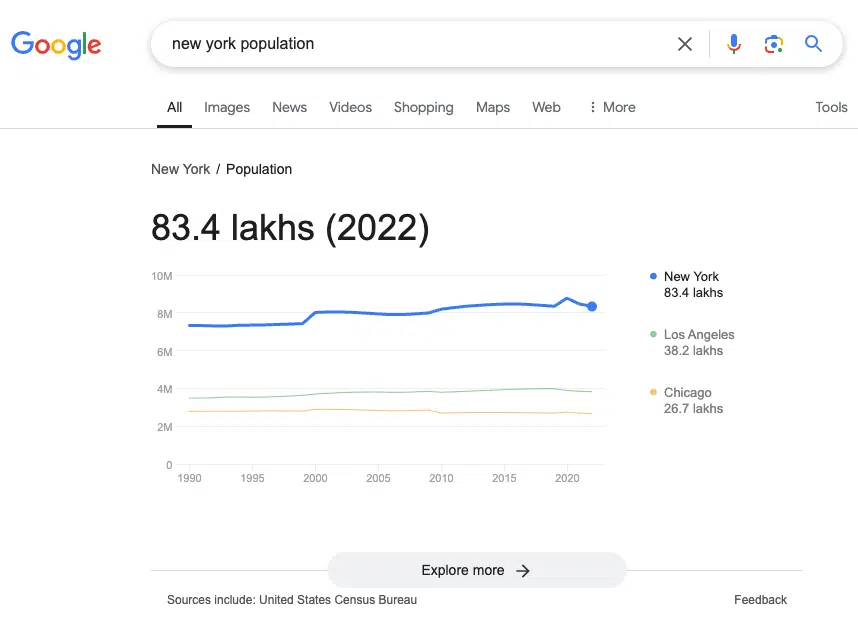Click inside the search input field
This screenshot has height=633, width=858.
400,44
